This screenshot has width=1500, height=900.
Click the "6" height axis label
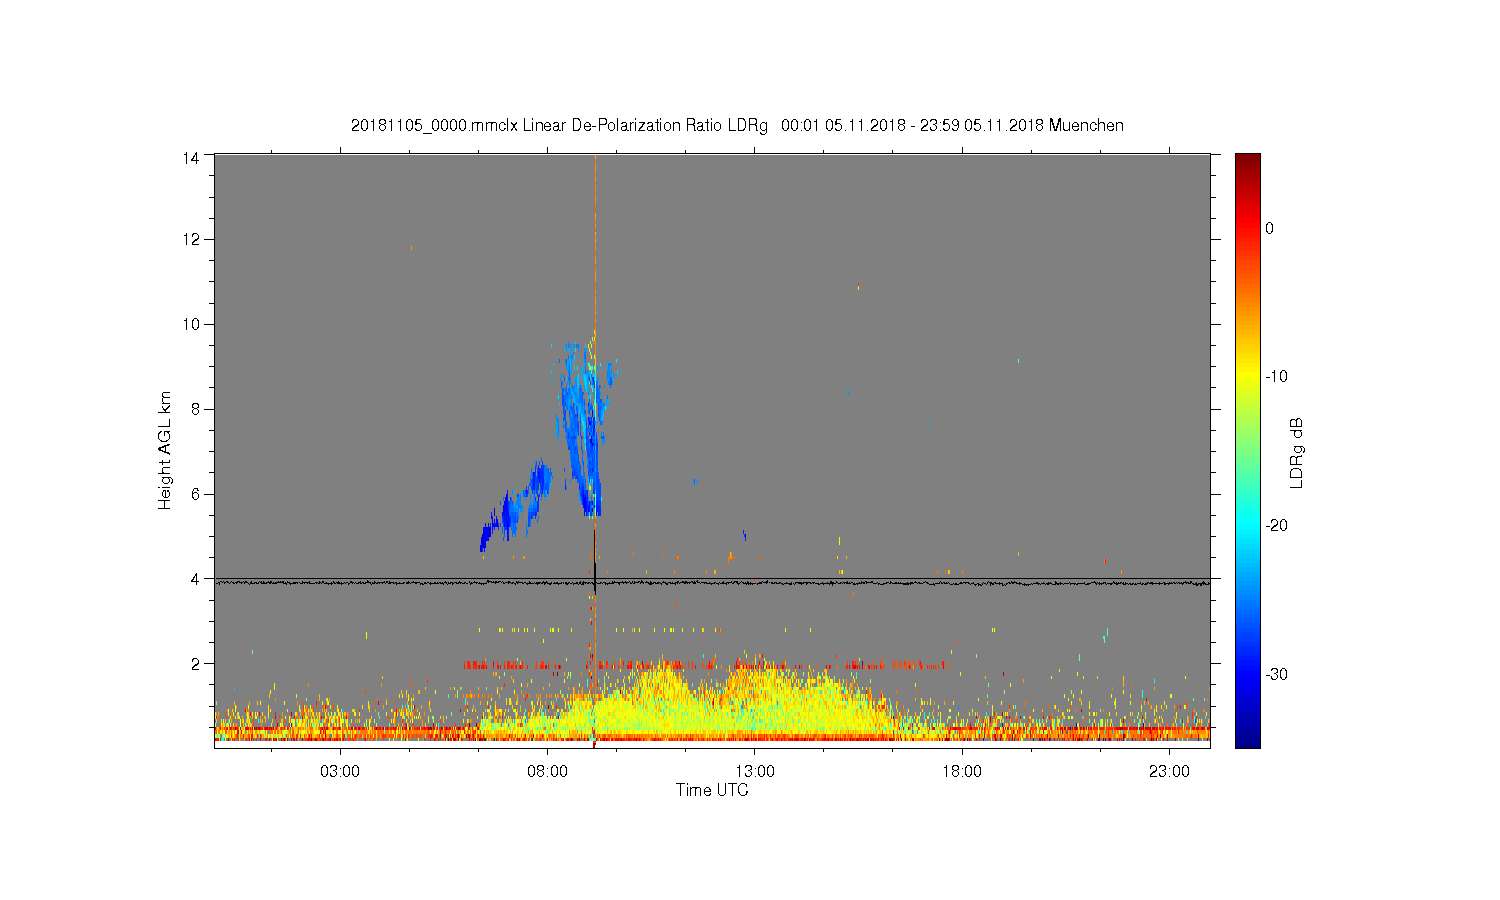195,494
